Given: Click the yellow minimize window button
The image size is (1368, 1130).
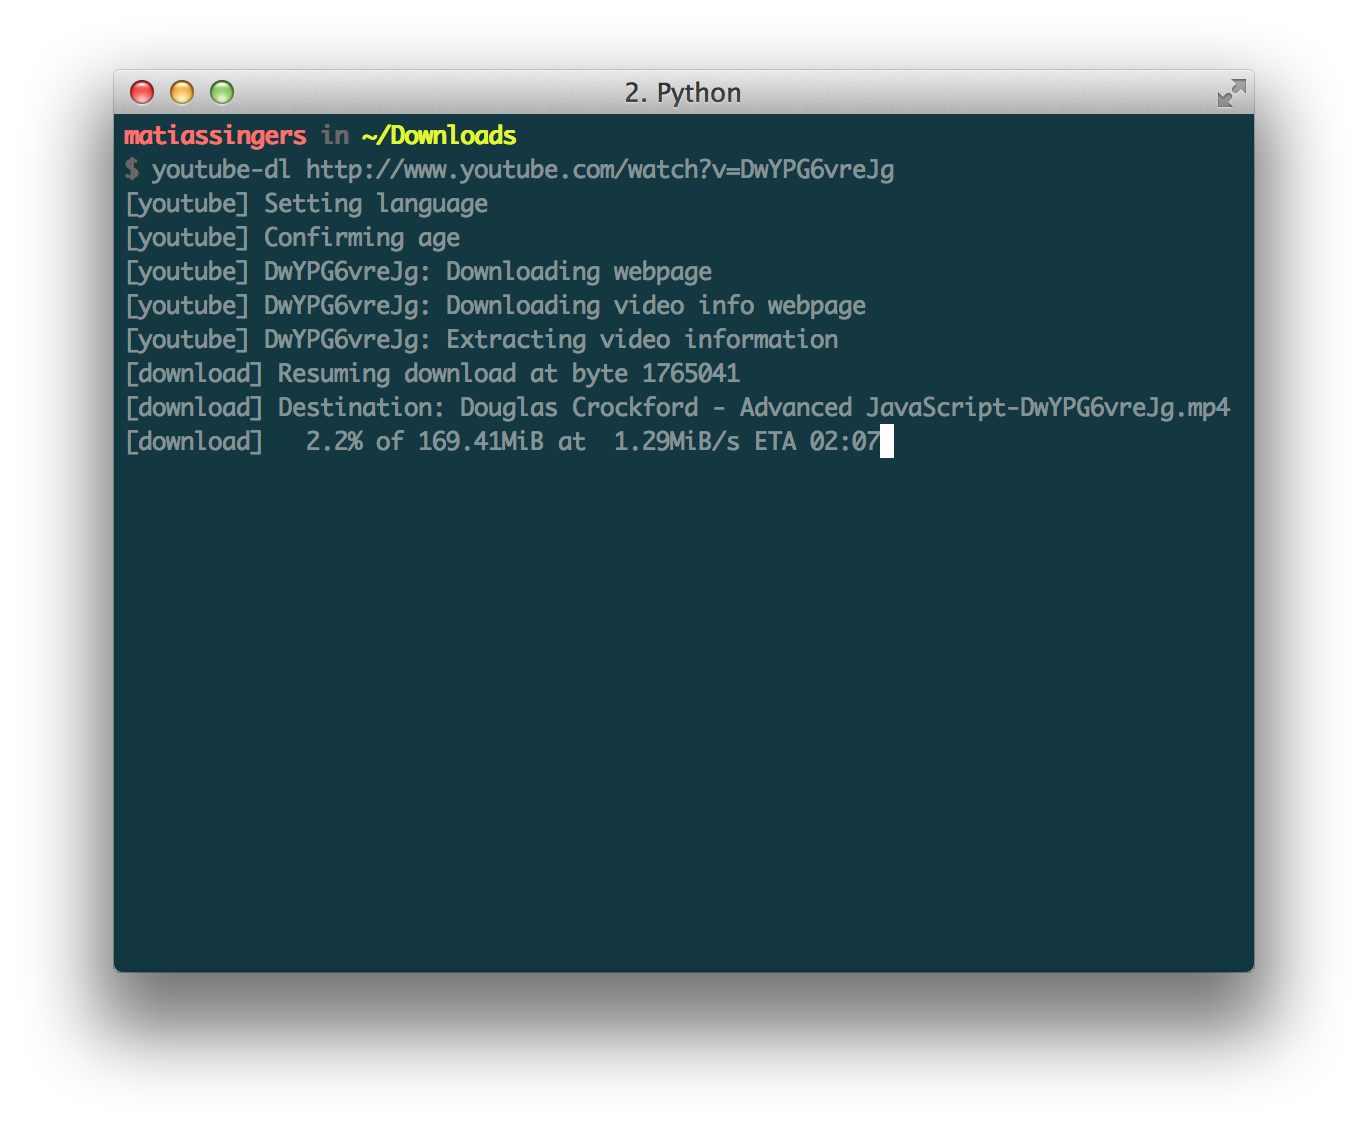Looking at the screenshot, I should click(182, 92).
